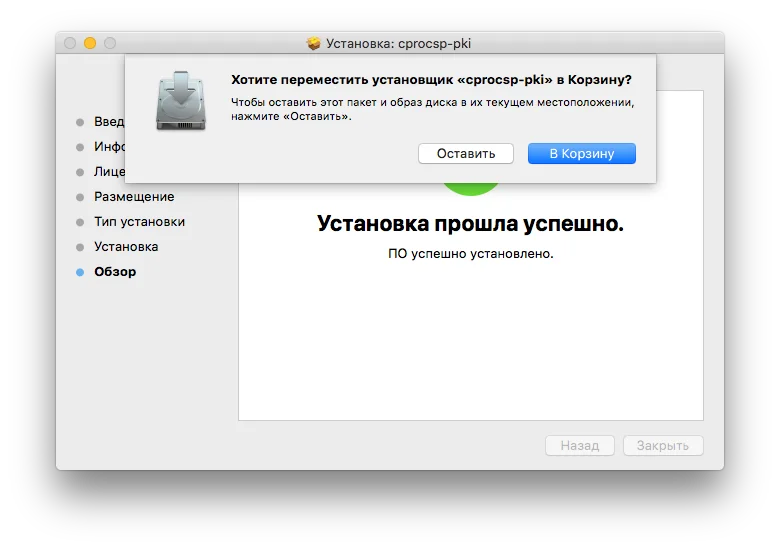Click the 'ПО успешно установлено.' text
The width and height of the screenshot is (780, 550).
click(471, 254)
